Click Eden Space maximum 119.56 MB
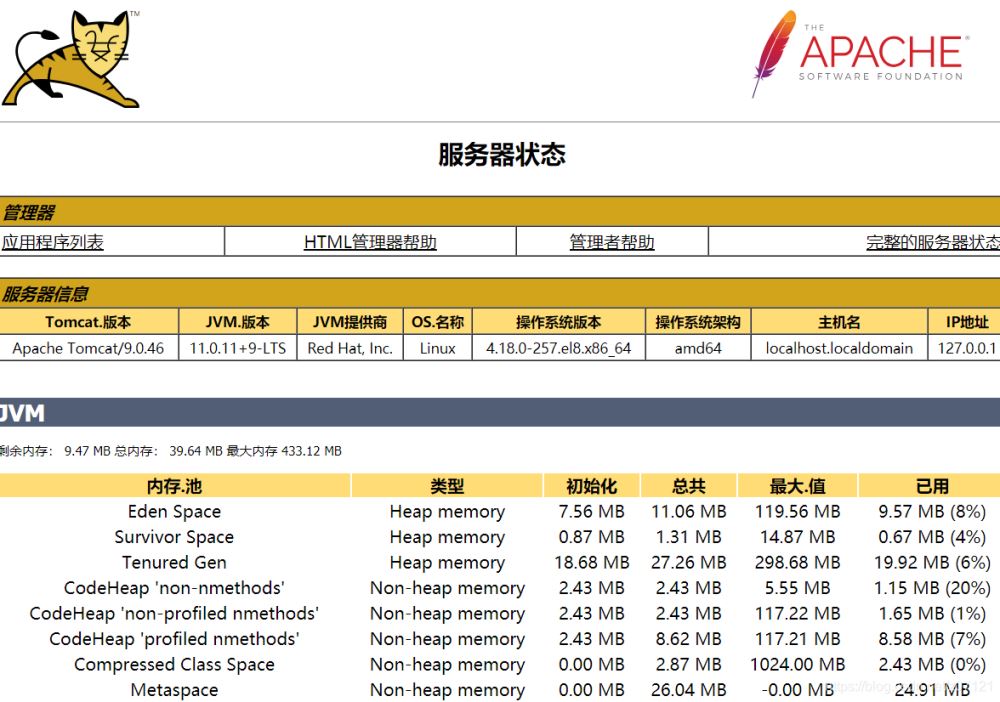 click(797, 511)
